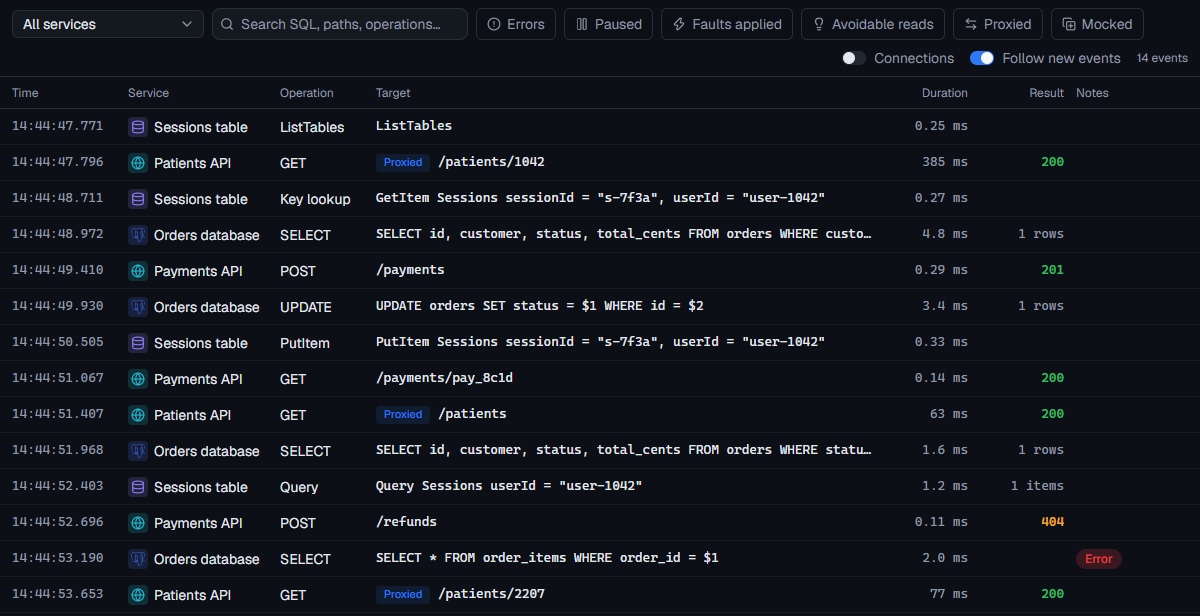Select Query Sessions userId target text
The width and height of the screenshot is (1200, 616).
pyautogui.click(x=509, y=486)
